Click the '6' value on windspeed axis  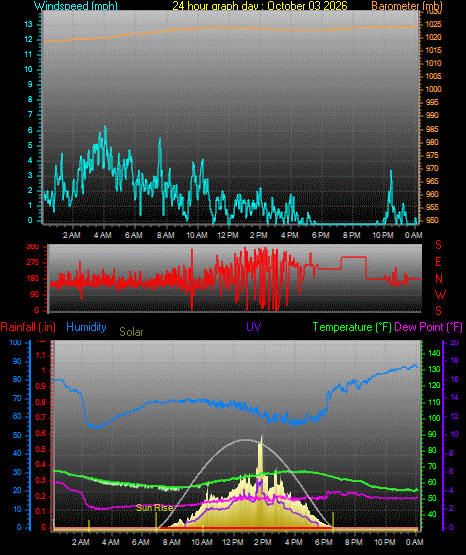click(30, 130)
